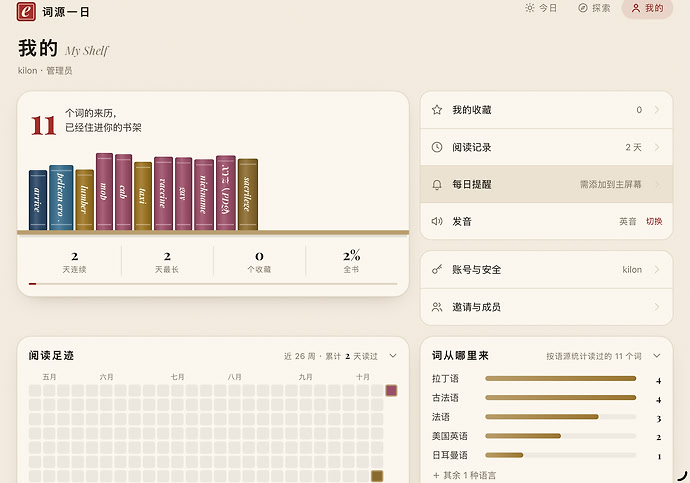The image size is (690, 483).
Task: Click the speaker icon for 发音
Action: coord(437,221)
